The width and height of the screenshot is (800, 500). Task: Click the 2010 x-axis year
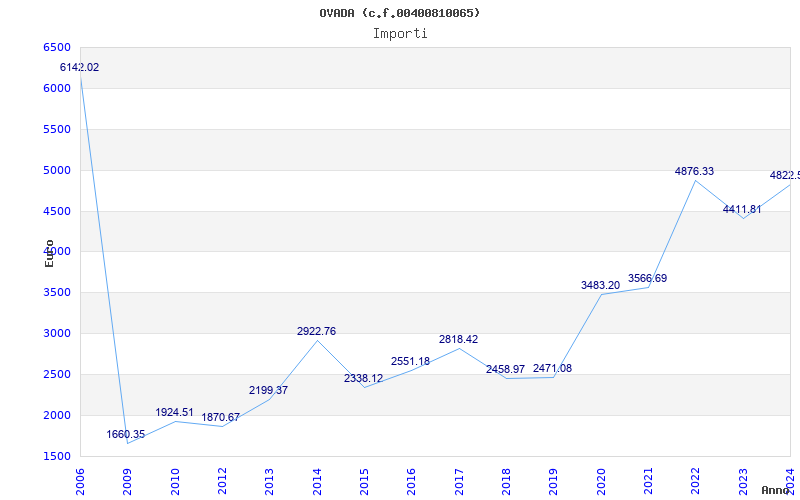pos(175,481)
